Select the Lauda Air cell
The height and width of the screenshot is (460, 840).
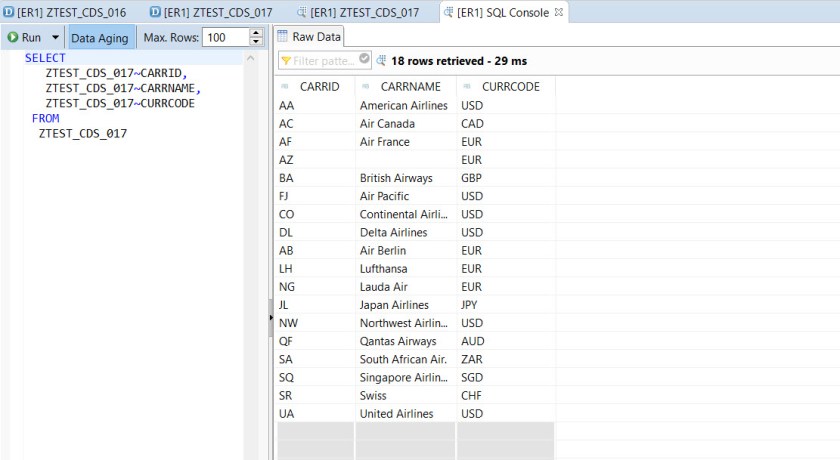[406, 287]
